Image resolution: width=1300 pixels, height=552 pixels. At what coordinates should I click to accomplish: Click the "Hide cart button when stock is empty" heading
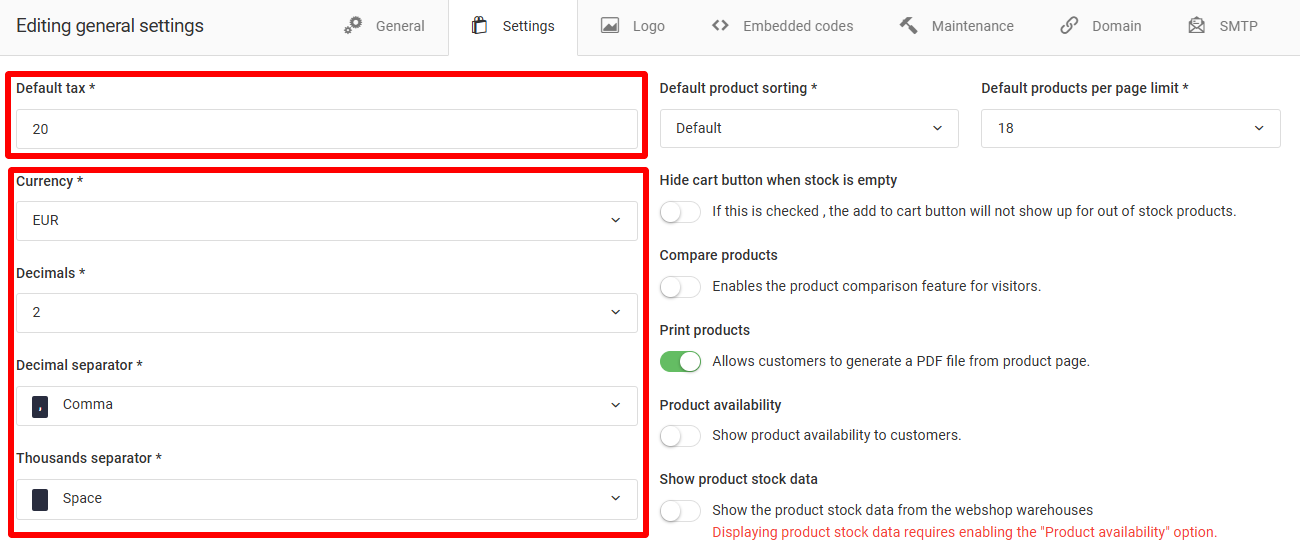pos(778,180)
